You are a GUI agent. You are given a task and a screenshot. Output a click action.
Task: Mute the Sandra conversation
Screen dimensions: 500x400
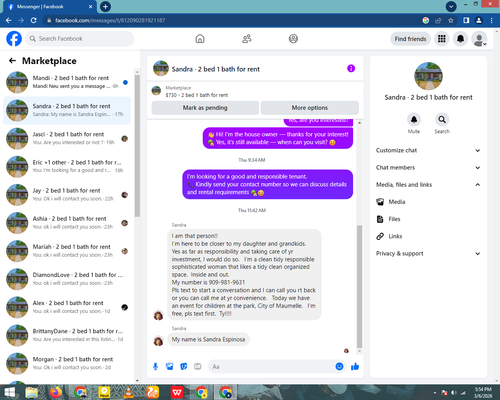pos(414,120)
